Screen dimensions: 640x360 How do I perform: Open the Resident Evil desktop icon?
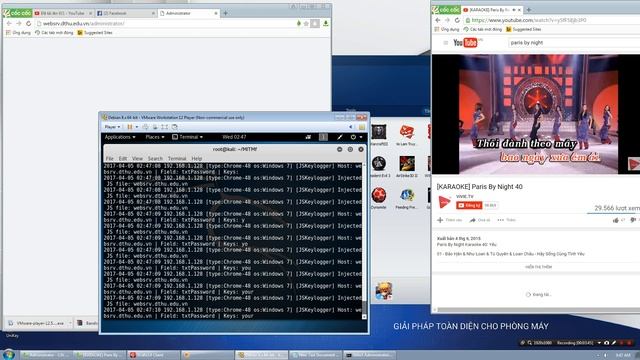tap(379, 164)
